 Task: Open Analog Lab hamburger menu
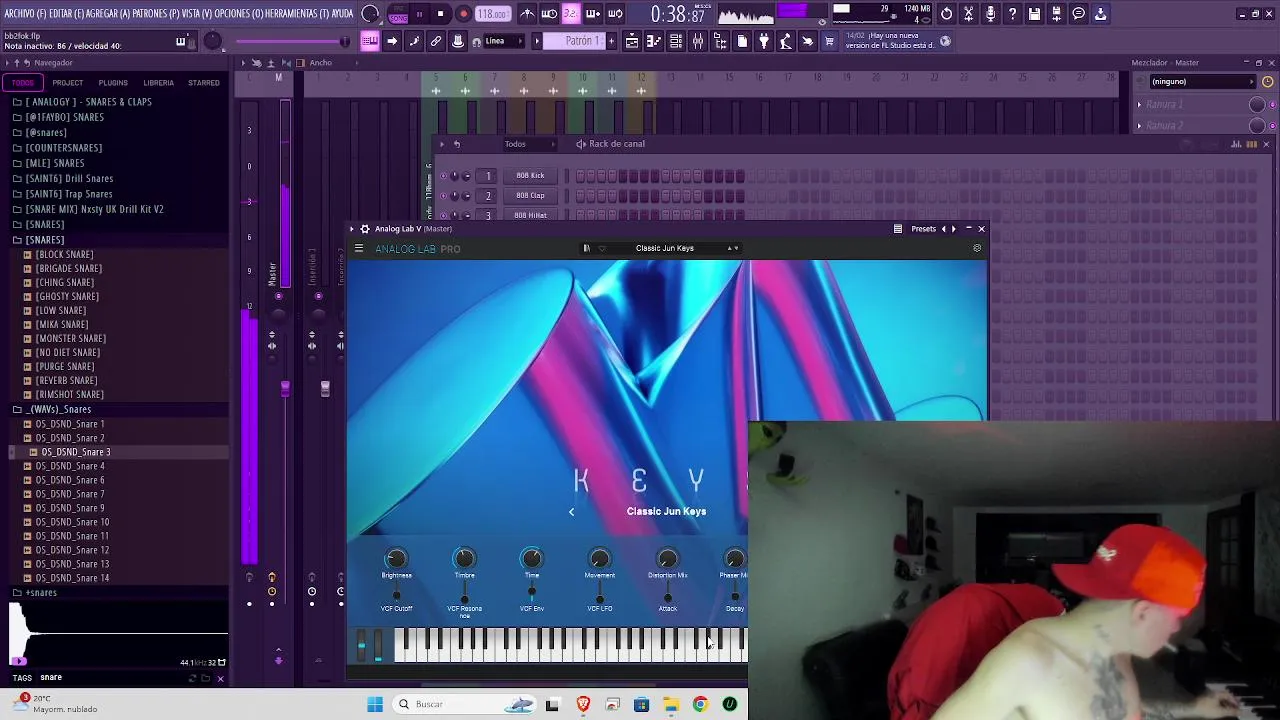tap(359, 249)
